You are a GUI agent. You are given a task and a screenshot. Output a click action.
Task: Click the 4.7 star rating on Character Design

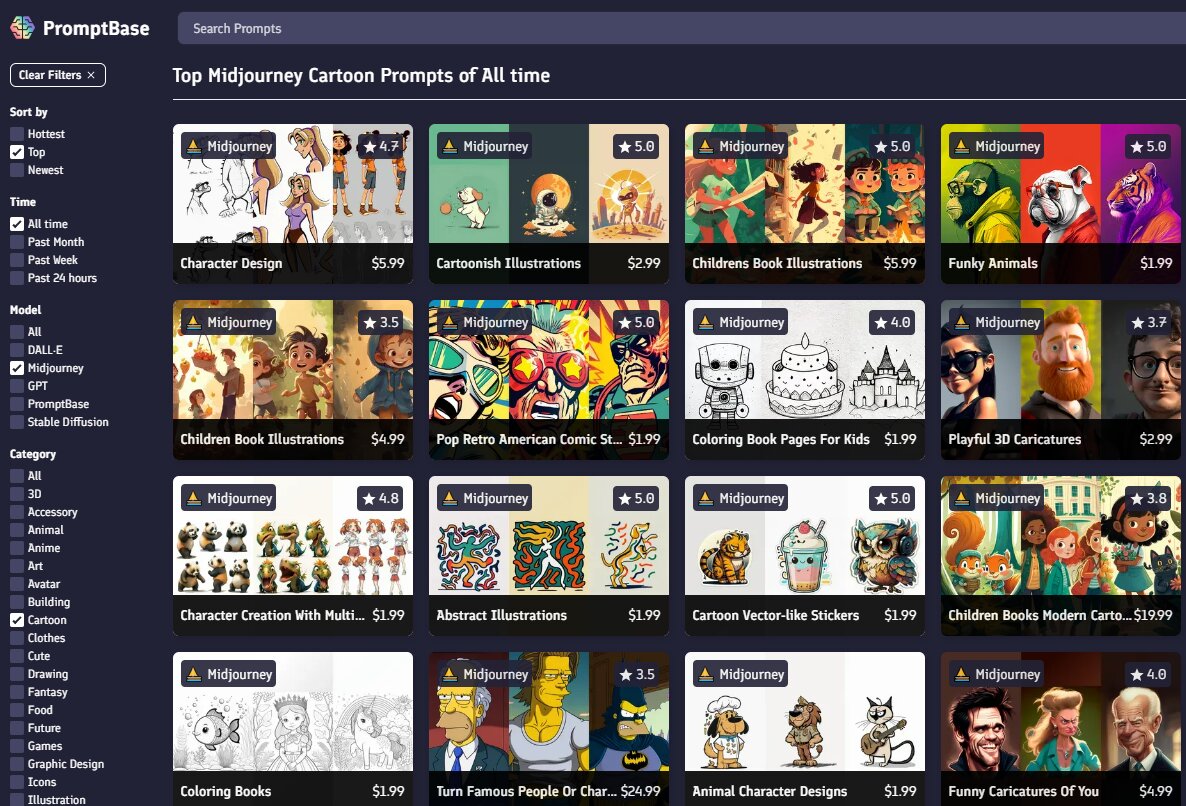click(381, 146)
